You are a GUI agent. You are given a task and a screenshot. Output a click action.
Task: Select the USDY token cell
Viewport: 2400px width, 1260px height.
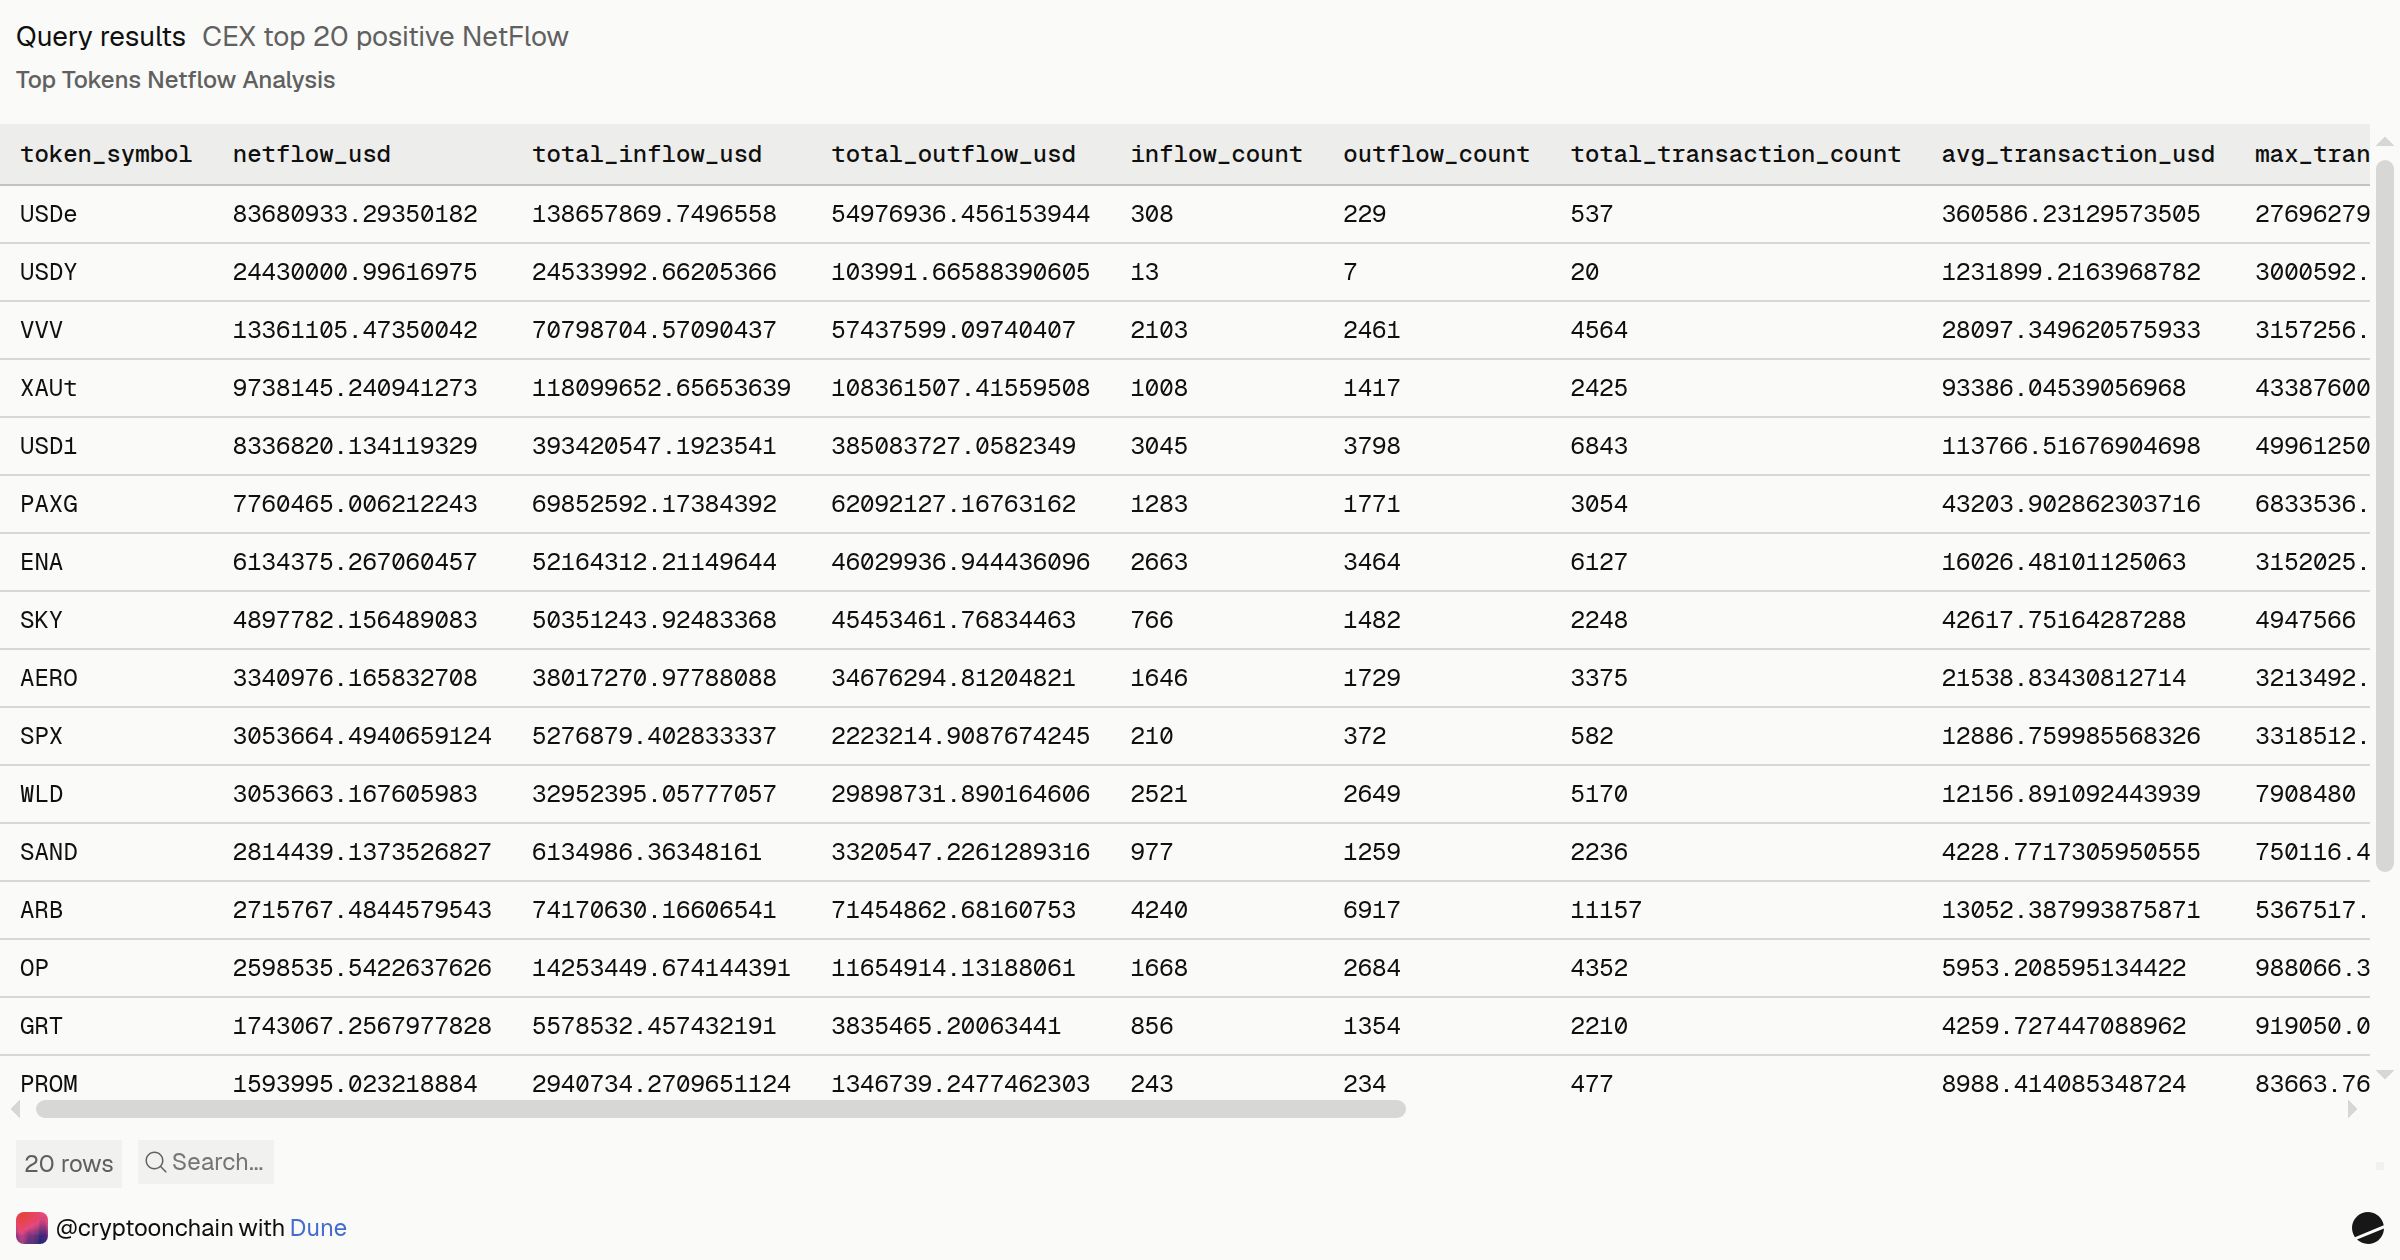click(x=49, y=272)
